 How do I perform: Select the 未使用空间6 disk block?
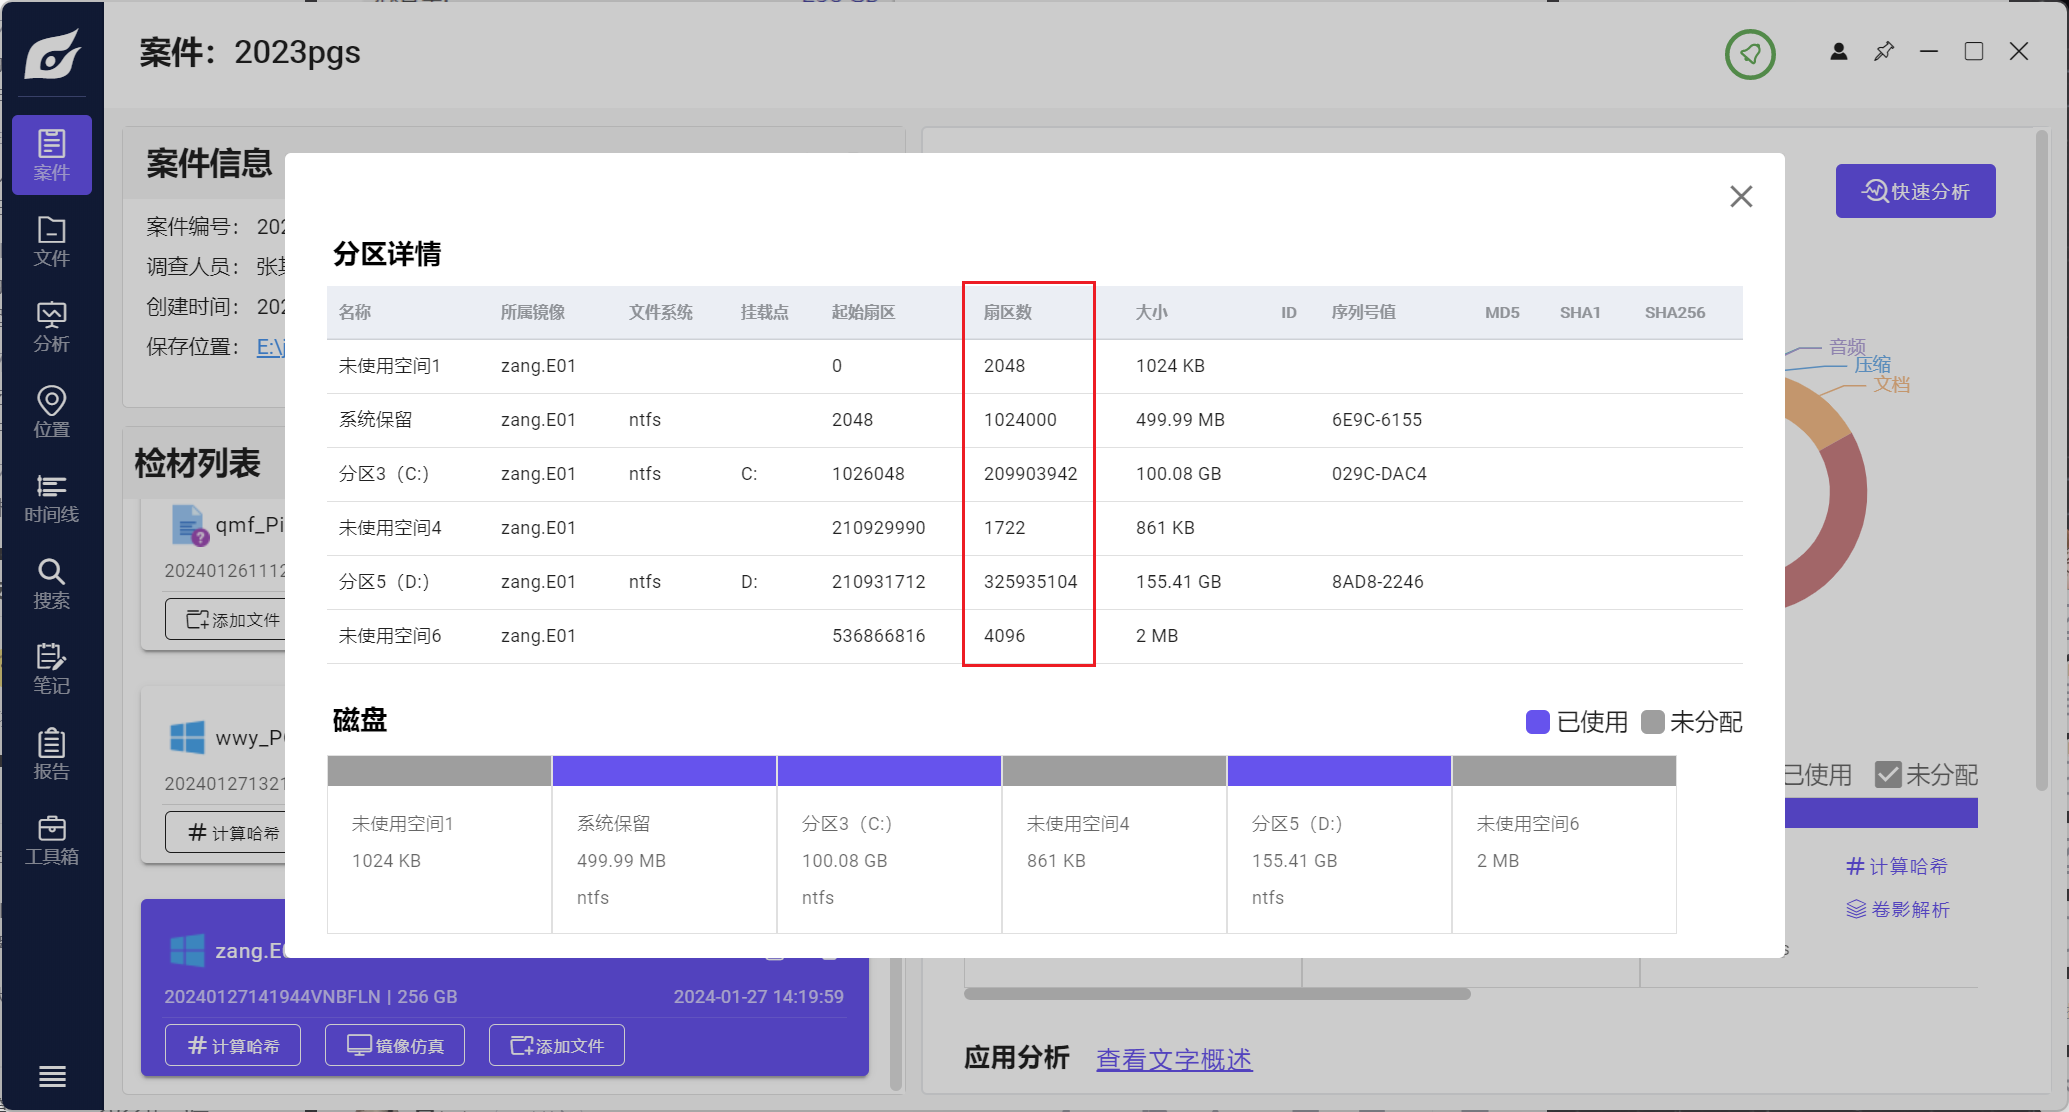pos(1564,845)
